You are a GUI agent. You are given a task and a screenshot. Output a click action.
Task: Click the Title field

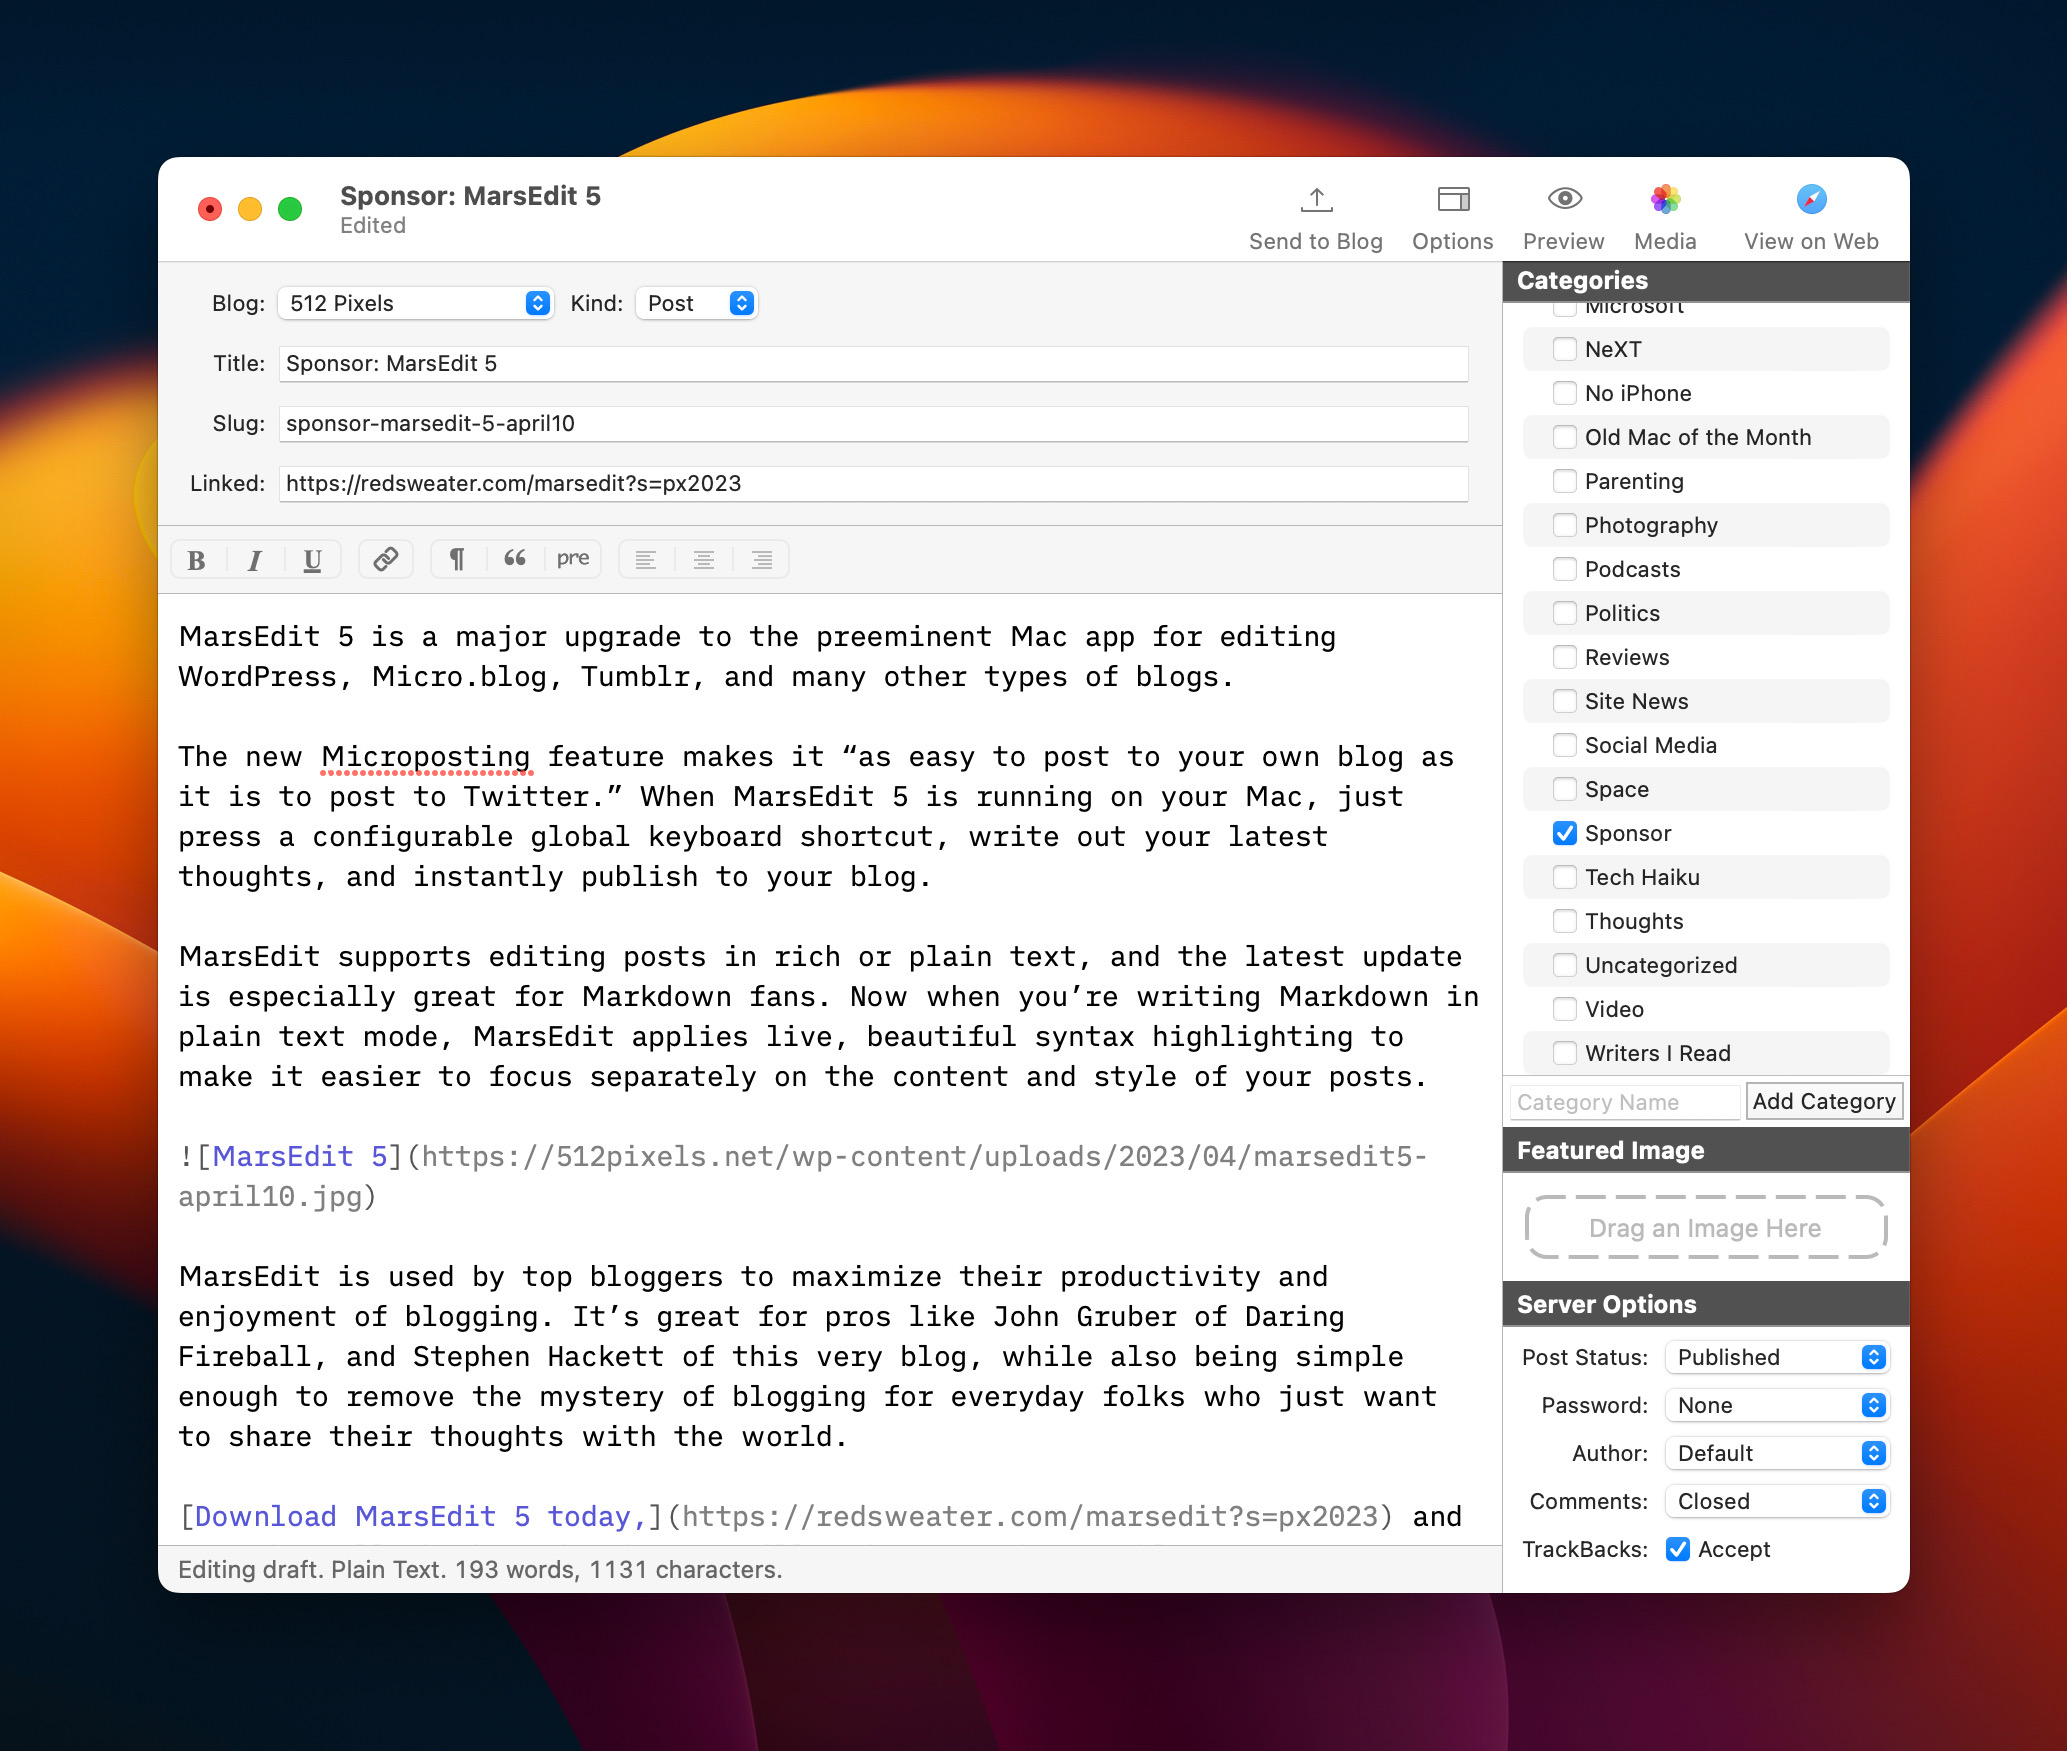[x=873, y=363]
